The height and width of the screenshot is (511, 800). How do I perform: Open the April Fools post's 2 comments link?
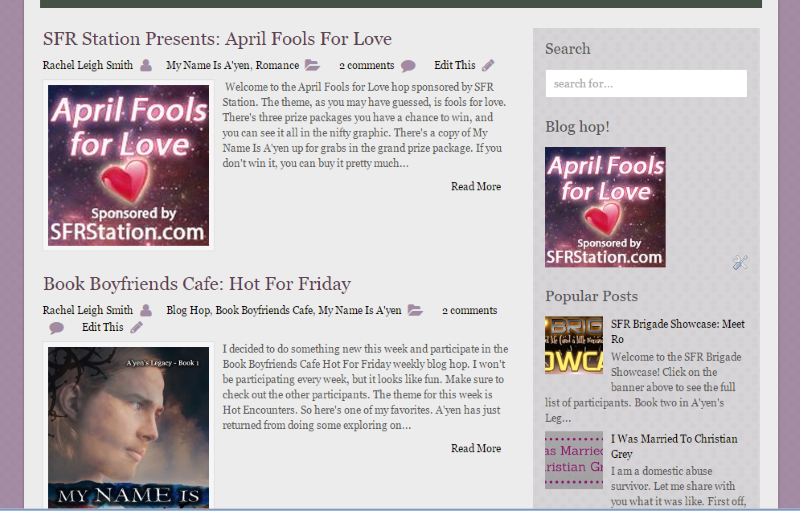tap(367, 65)
